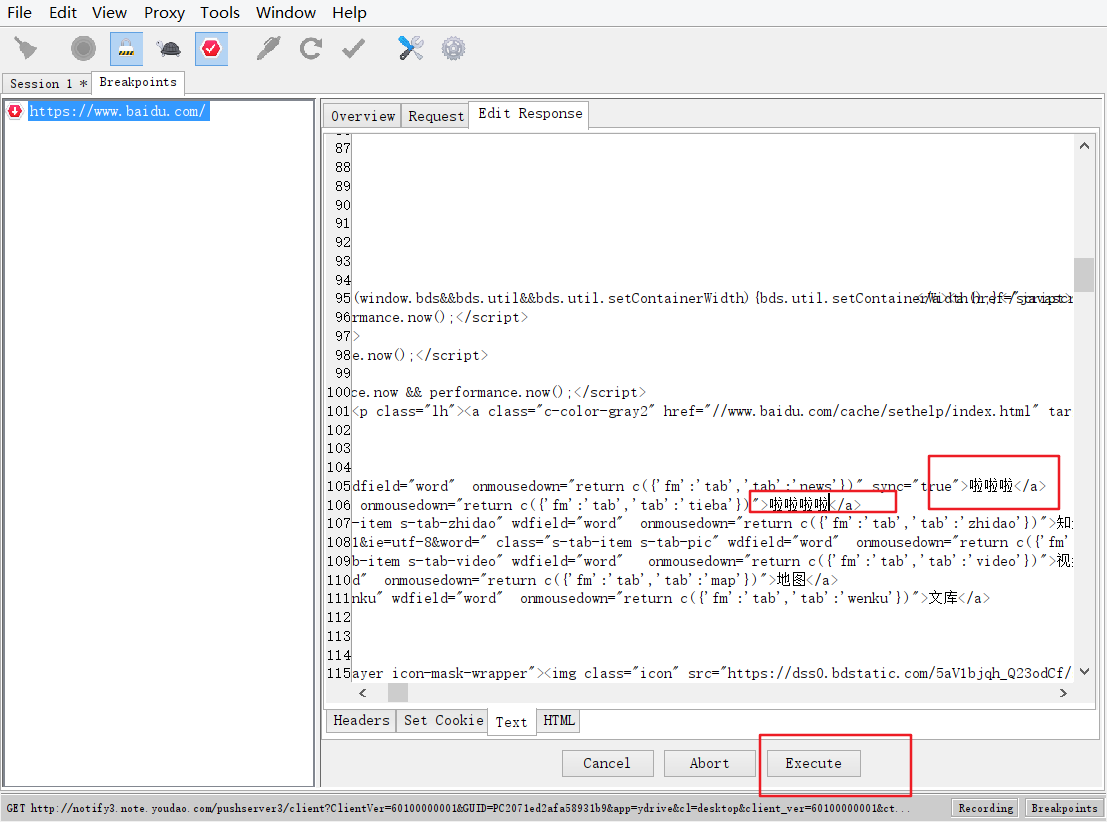This screenshot has height=822, width=1107.
Task: Open the Proxy menu
Action: [164, 13]
